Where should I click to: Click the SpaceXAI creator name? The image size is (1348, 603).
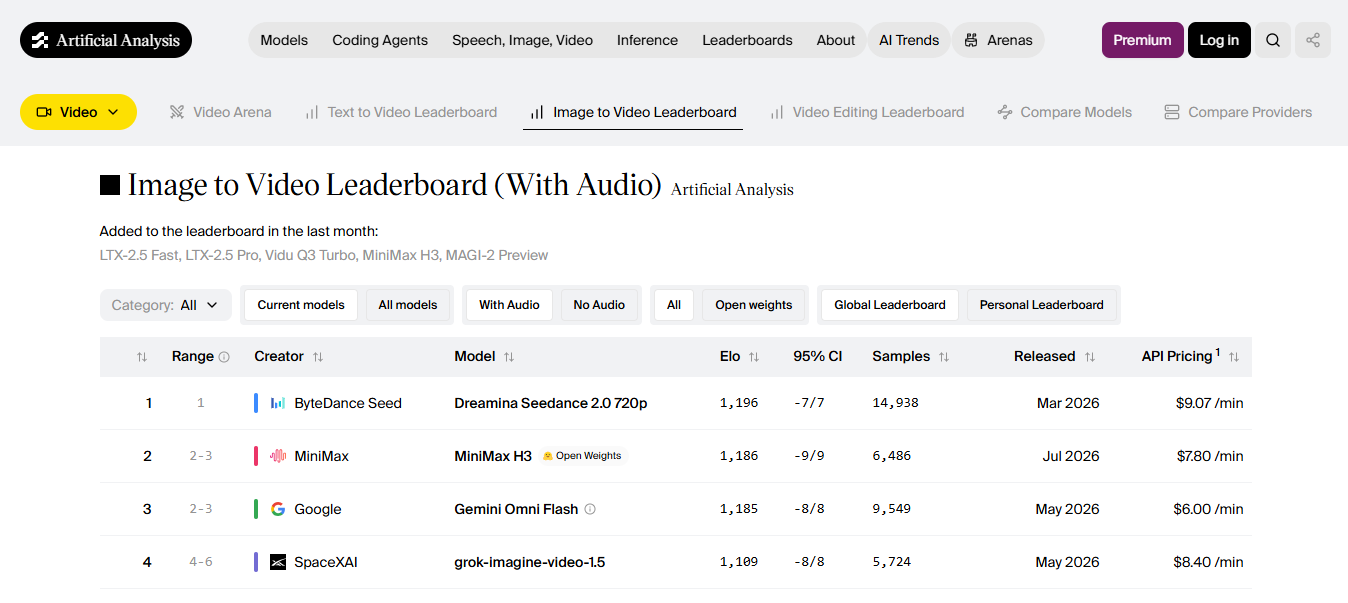coord(326,562)
